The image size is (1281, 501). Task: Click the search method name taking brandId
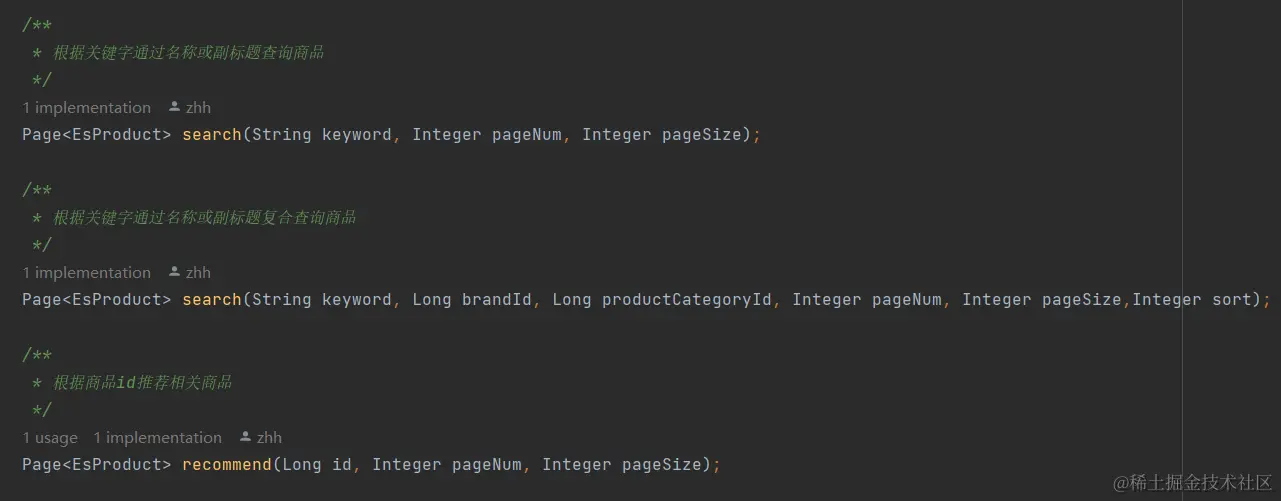pos(211,299)
